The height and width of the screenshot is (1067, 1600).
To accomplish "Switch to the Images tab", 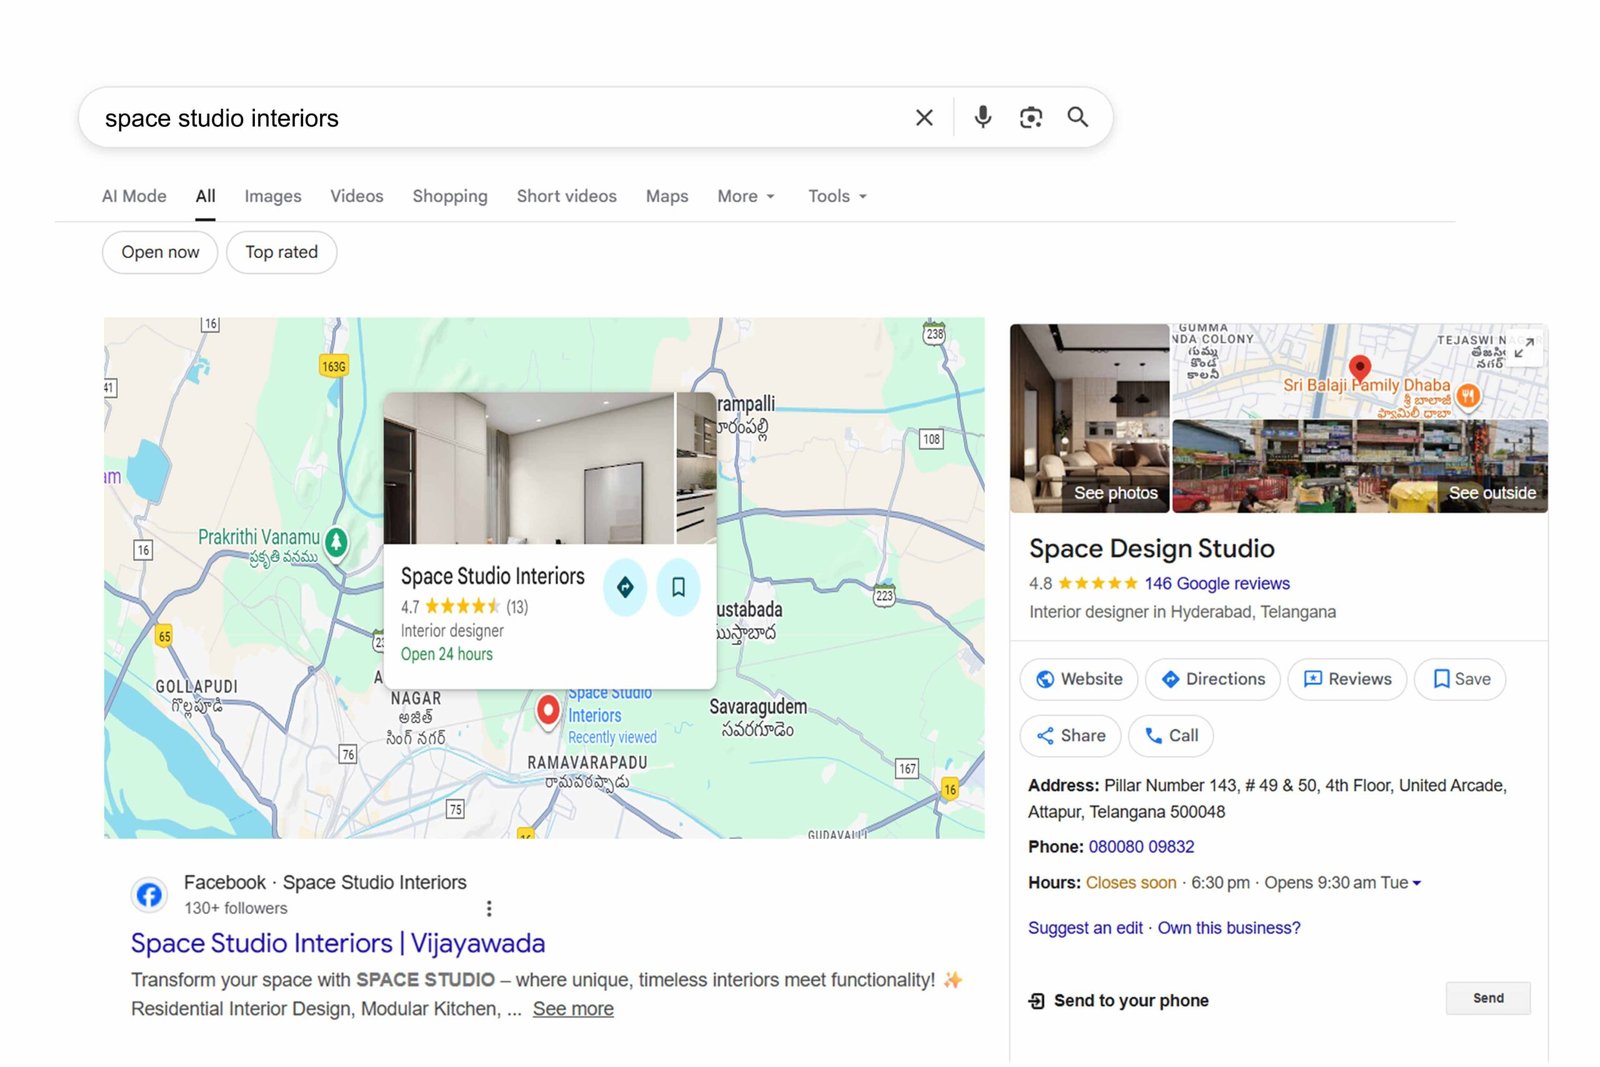I will click(x=272, y=196).
